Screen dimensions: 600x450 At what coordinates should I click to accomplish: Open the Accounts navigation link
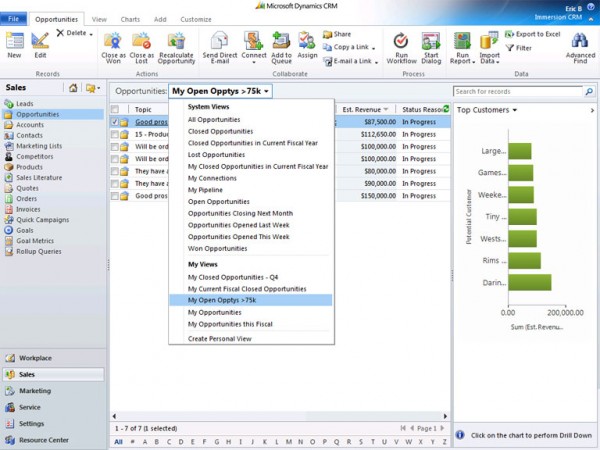(x=30, y=125)
